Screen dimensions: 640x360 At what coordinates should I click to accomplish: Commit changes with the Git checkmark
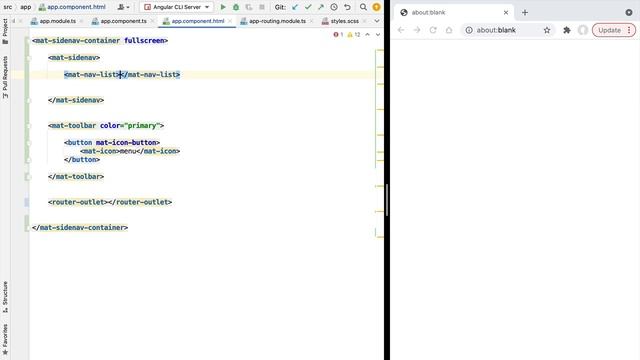308,7
